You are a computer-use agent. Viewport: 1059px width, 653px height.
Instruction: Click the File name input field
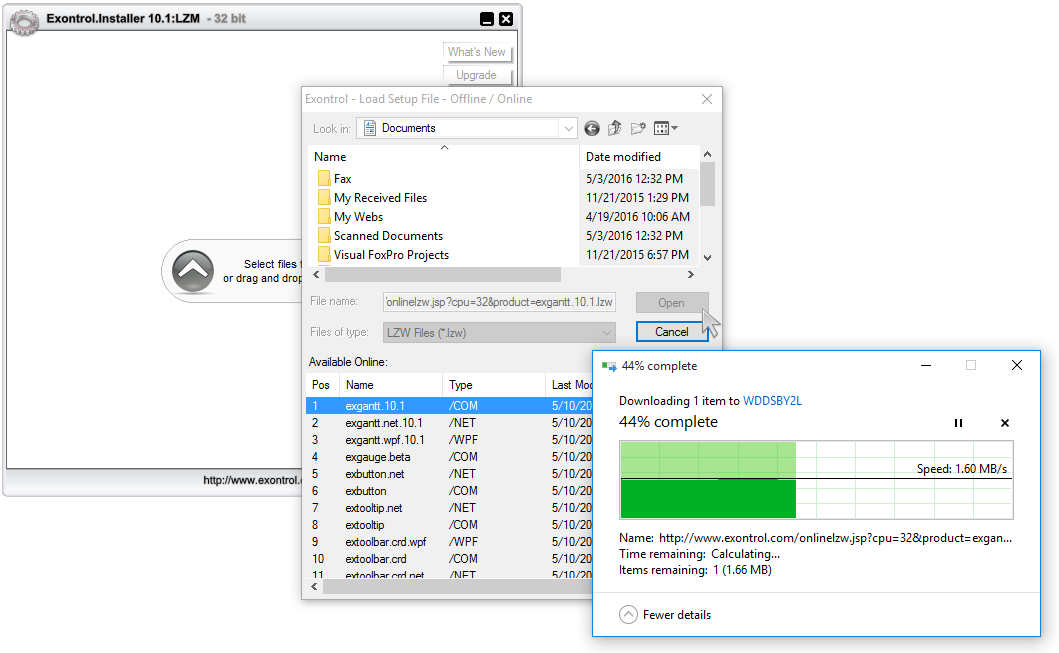[x=499, y=302]
